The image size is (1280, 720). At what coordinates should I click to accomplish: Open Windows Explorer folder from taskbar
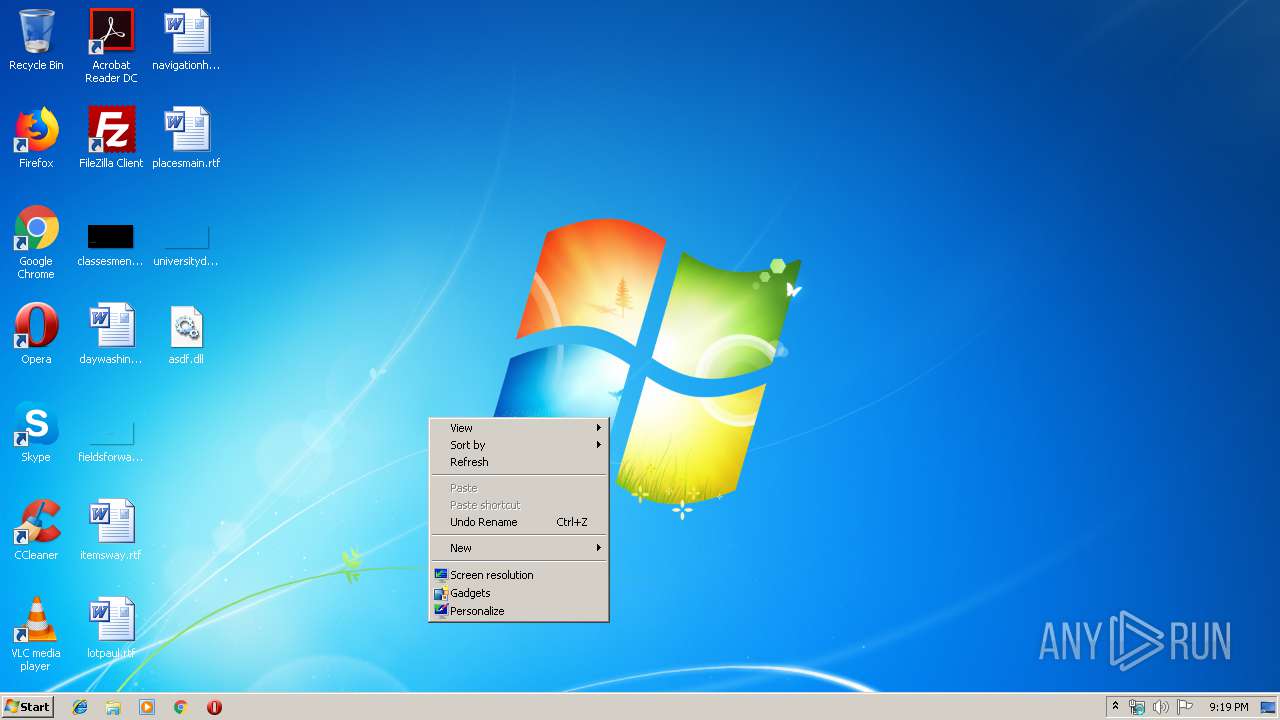tap(113, 707)
